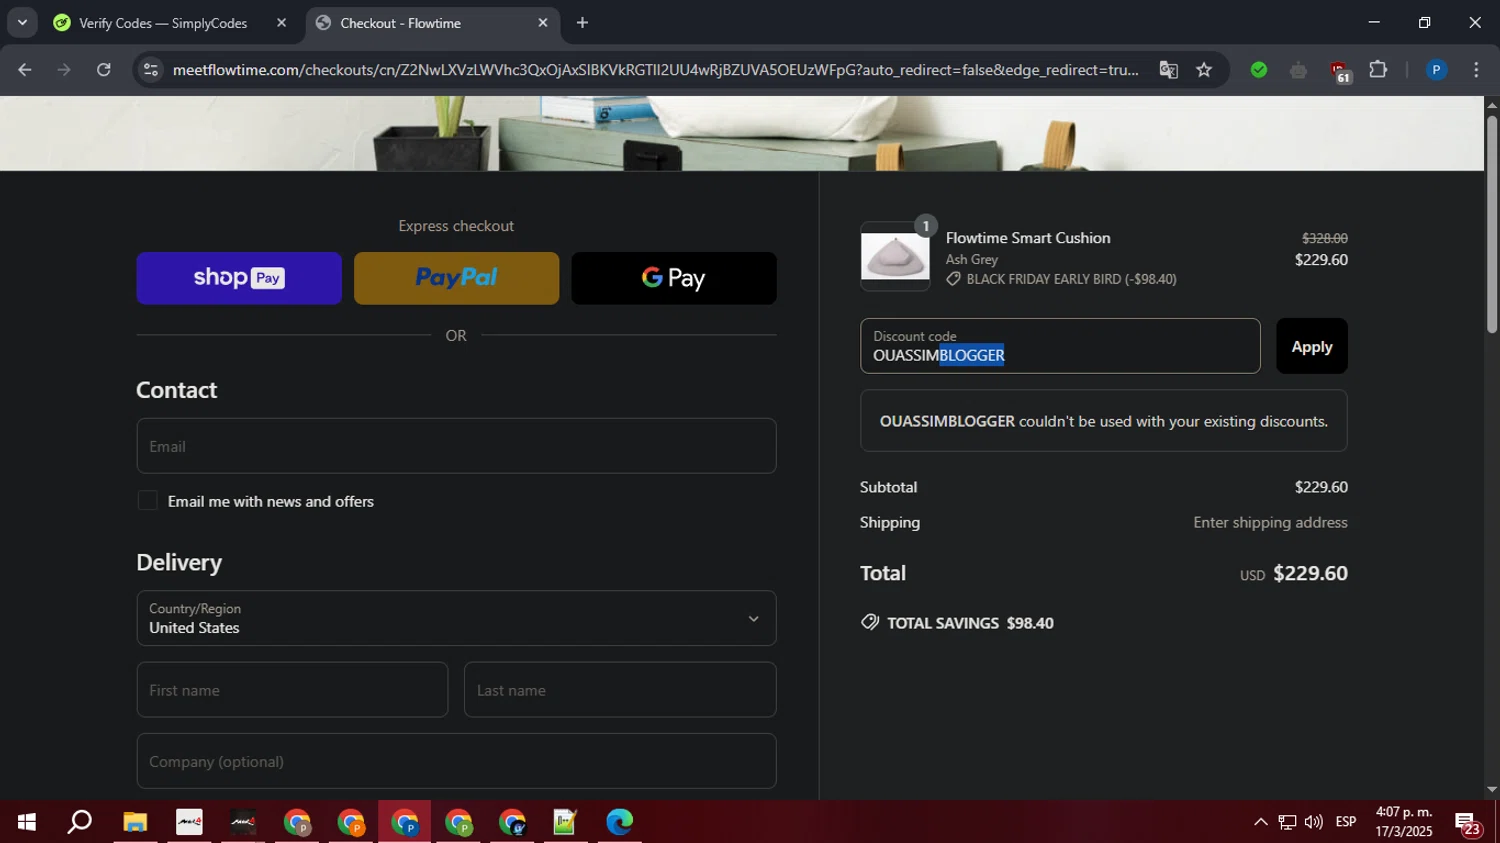Click the Total amount $229.60 with USD label
The width and height of the screenshot is (1500, 843).
1294,574
